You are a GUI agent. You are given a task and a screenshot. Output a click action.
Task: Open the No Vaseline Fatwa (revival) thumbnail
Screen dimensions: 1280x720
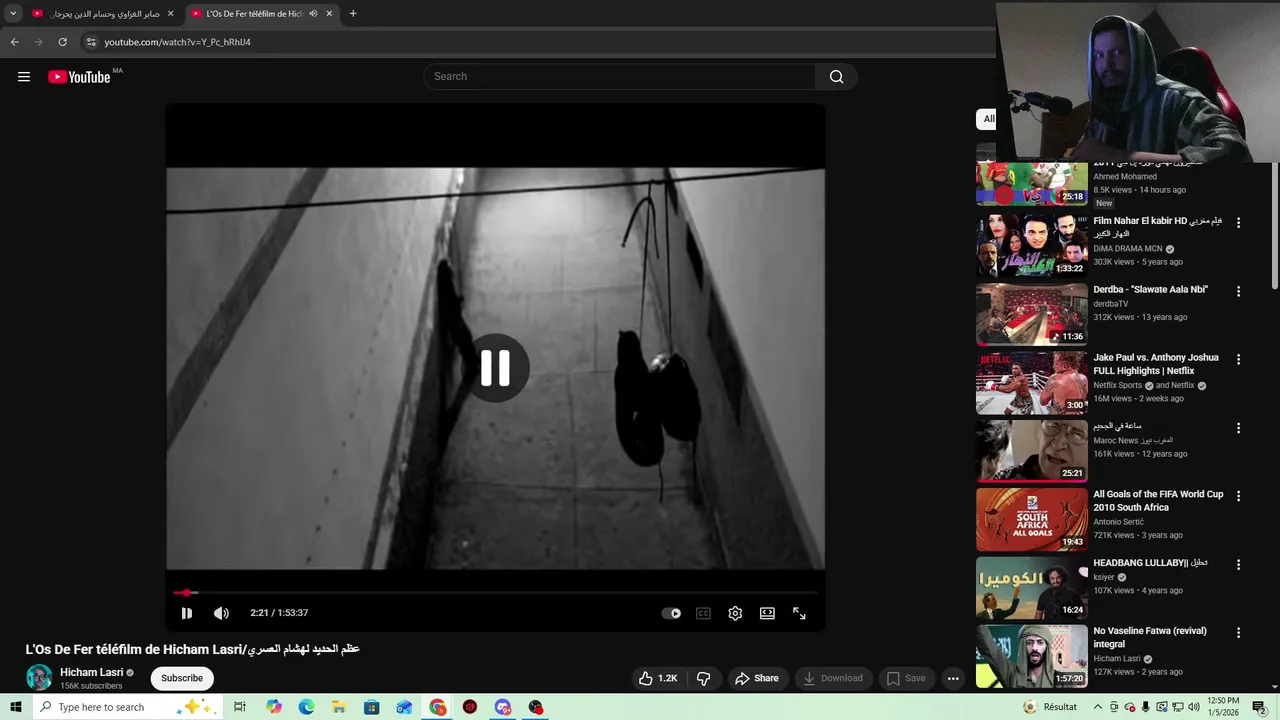pyautogui.click(x=1031, y=656)
